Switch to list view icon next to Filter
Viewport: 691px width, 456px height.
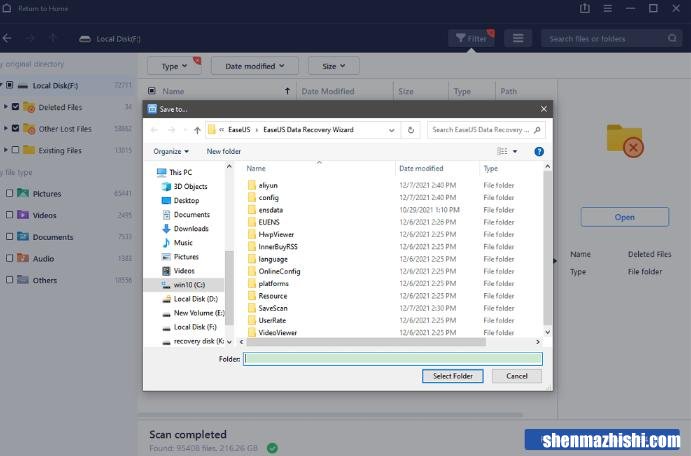pyautogui.click(x=518, y=39)
